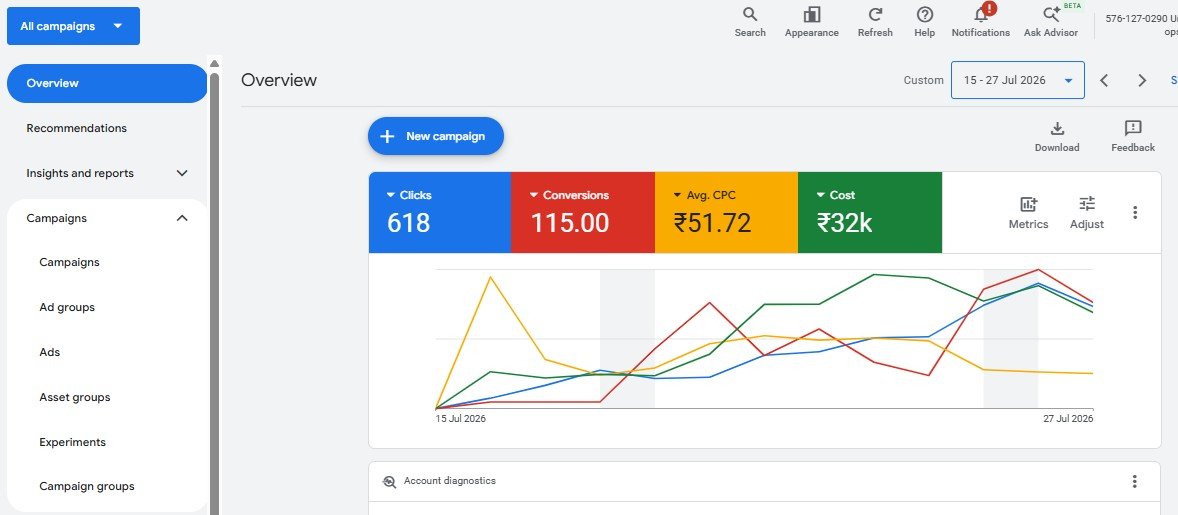
Task: Click the Overview page heading
Action: coord(279,80)
